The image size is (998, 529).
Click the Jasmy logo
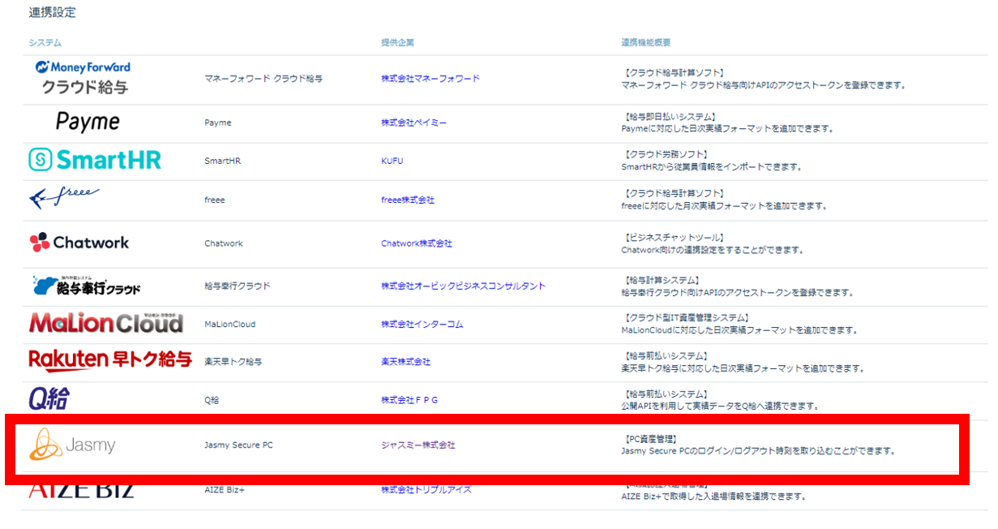point(73,444)
